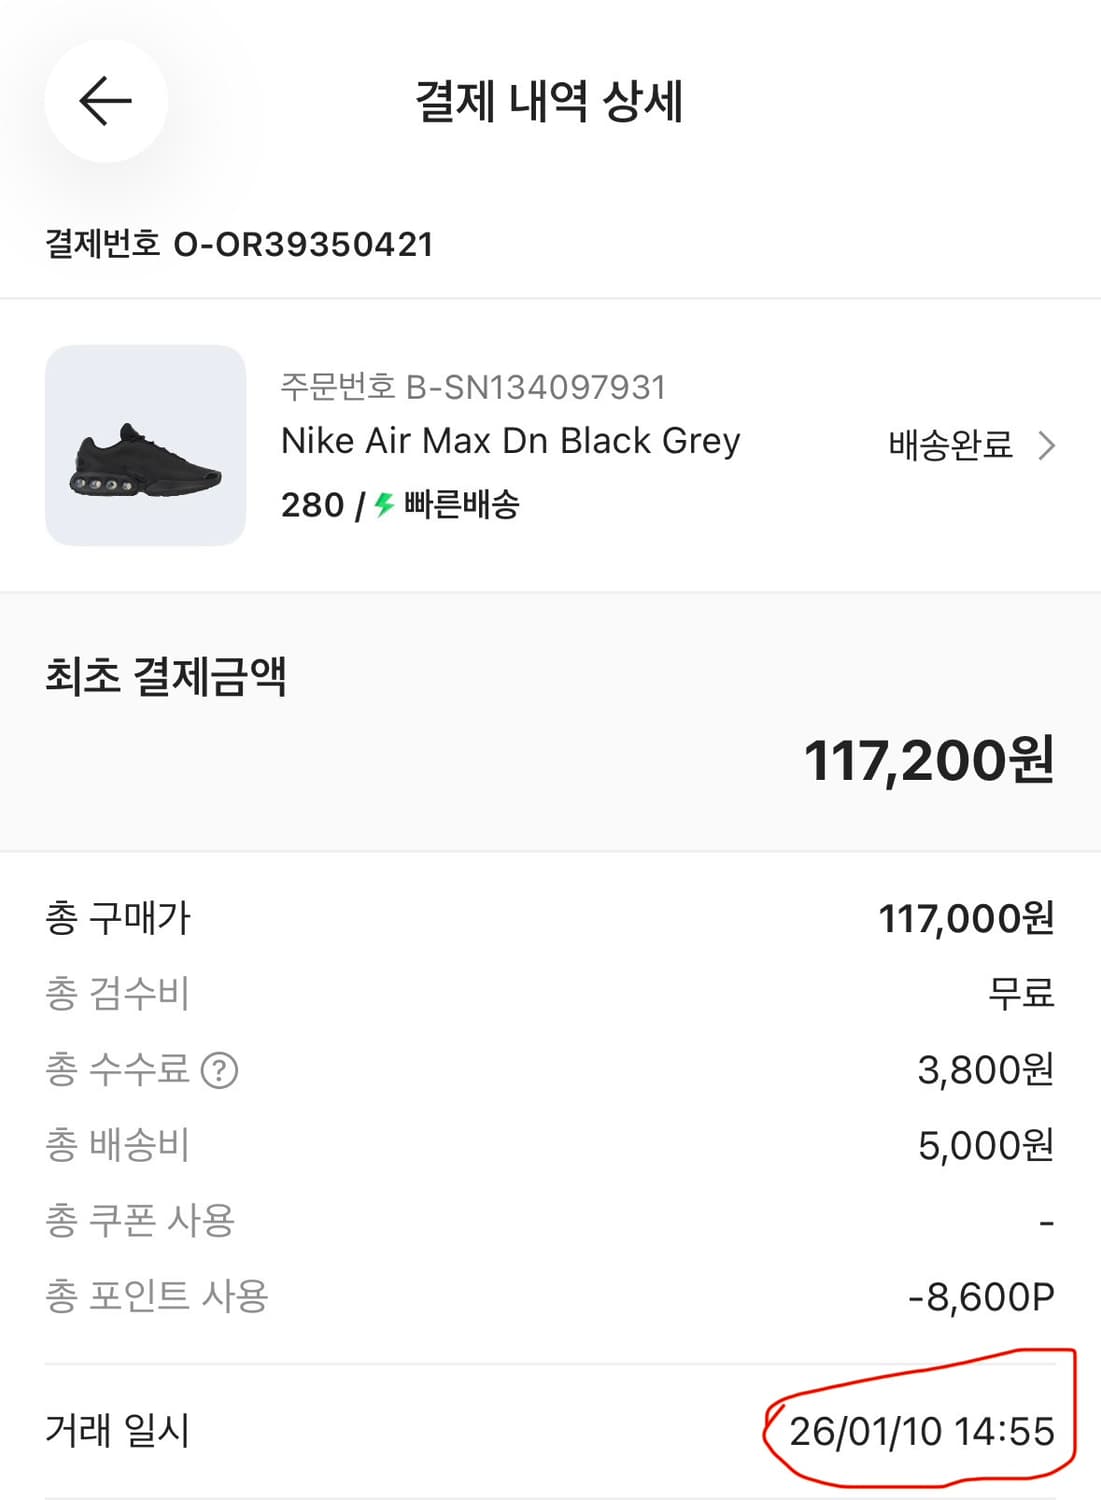
Task: Tap the 총 수수료 label
Action: pyautogui.click(x=117, y=1070)
